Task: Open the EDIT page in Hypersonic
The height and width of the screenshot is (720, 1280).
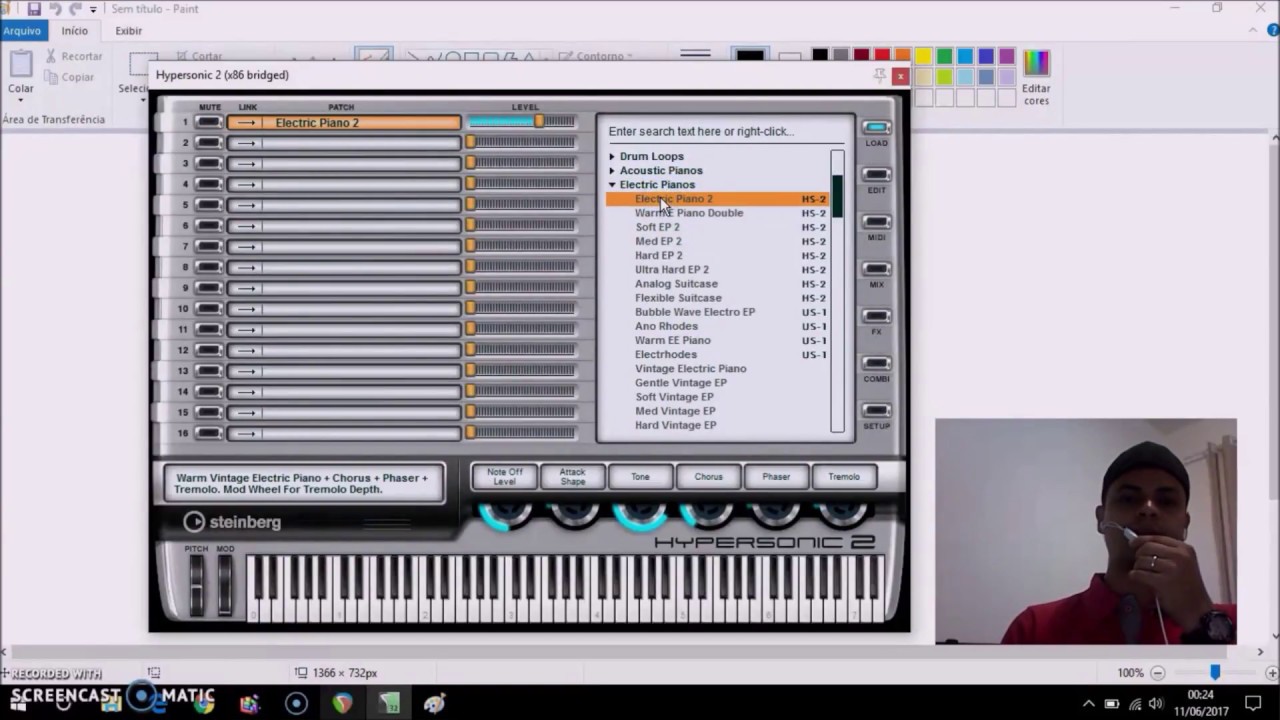Action: [877, 175]
